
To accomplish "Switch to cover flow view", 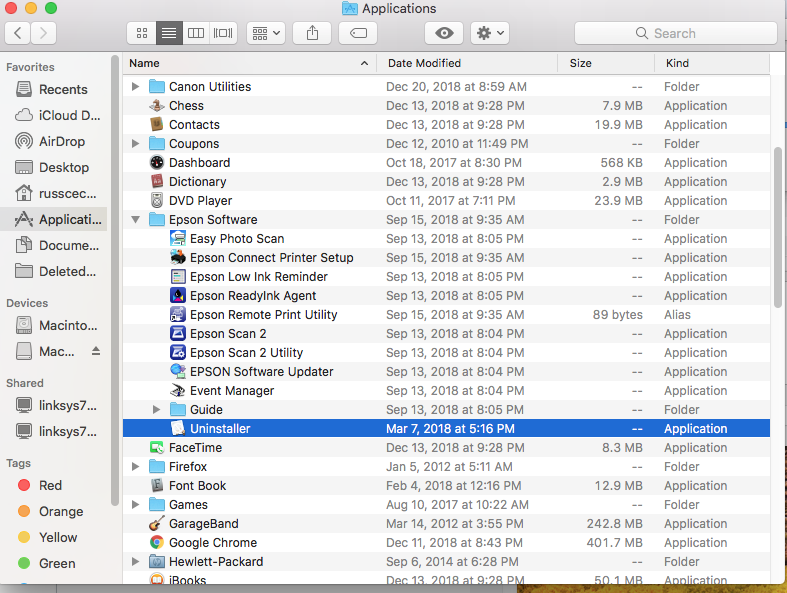I will point(223,33).
